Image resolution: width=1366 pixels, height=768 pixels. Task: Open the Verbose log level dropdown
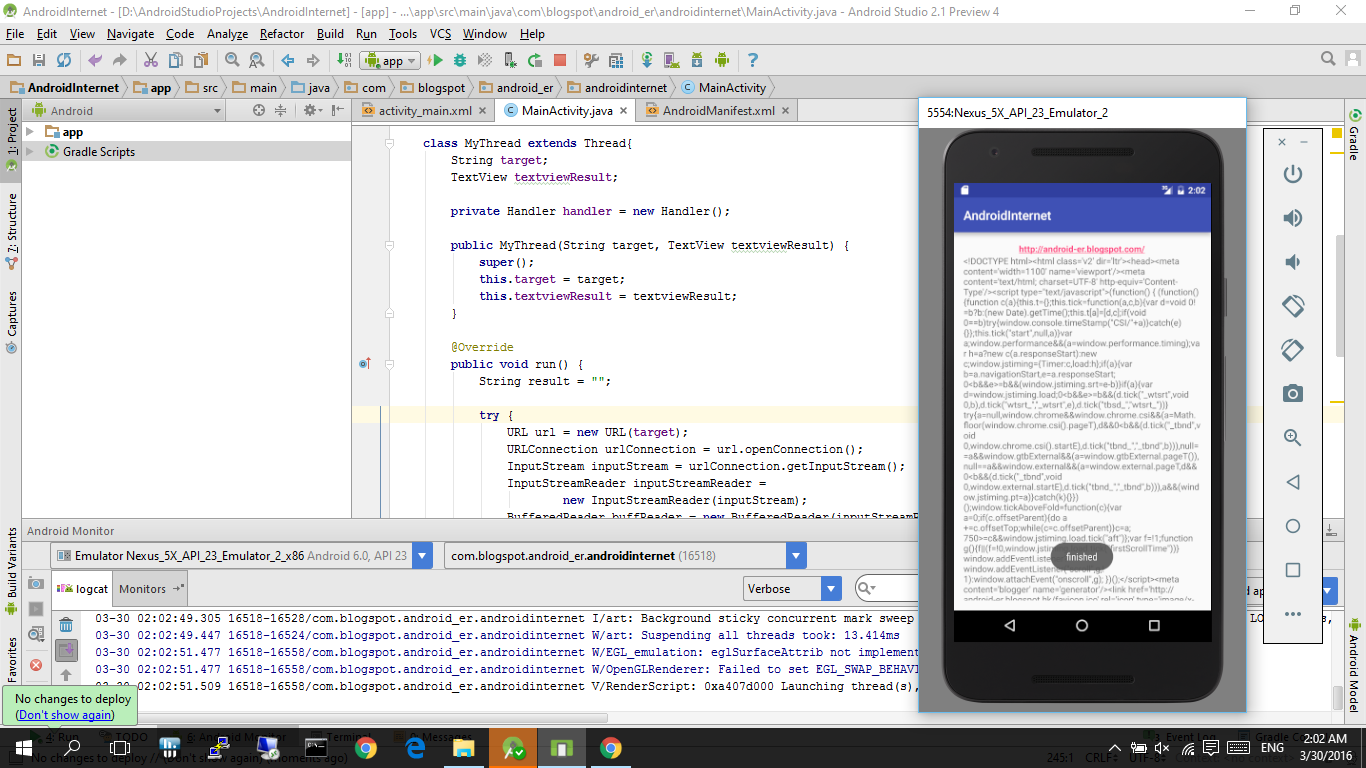791,589
